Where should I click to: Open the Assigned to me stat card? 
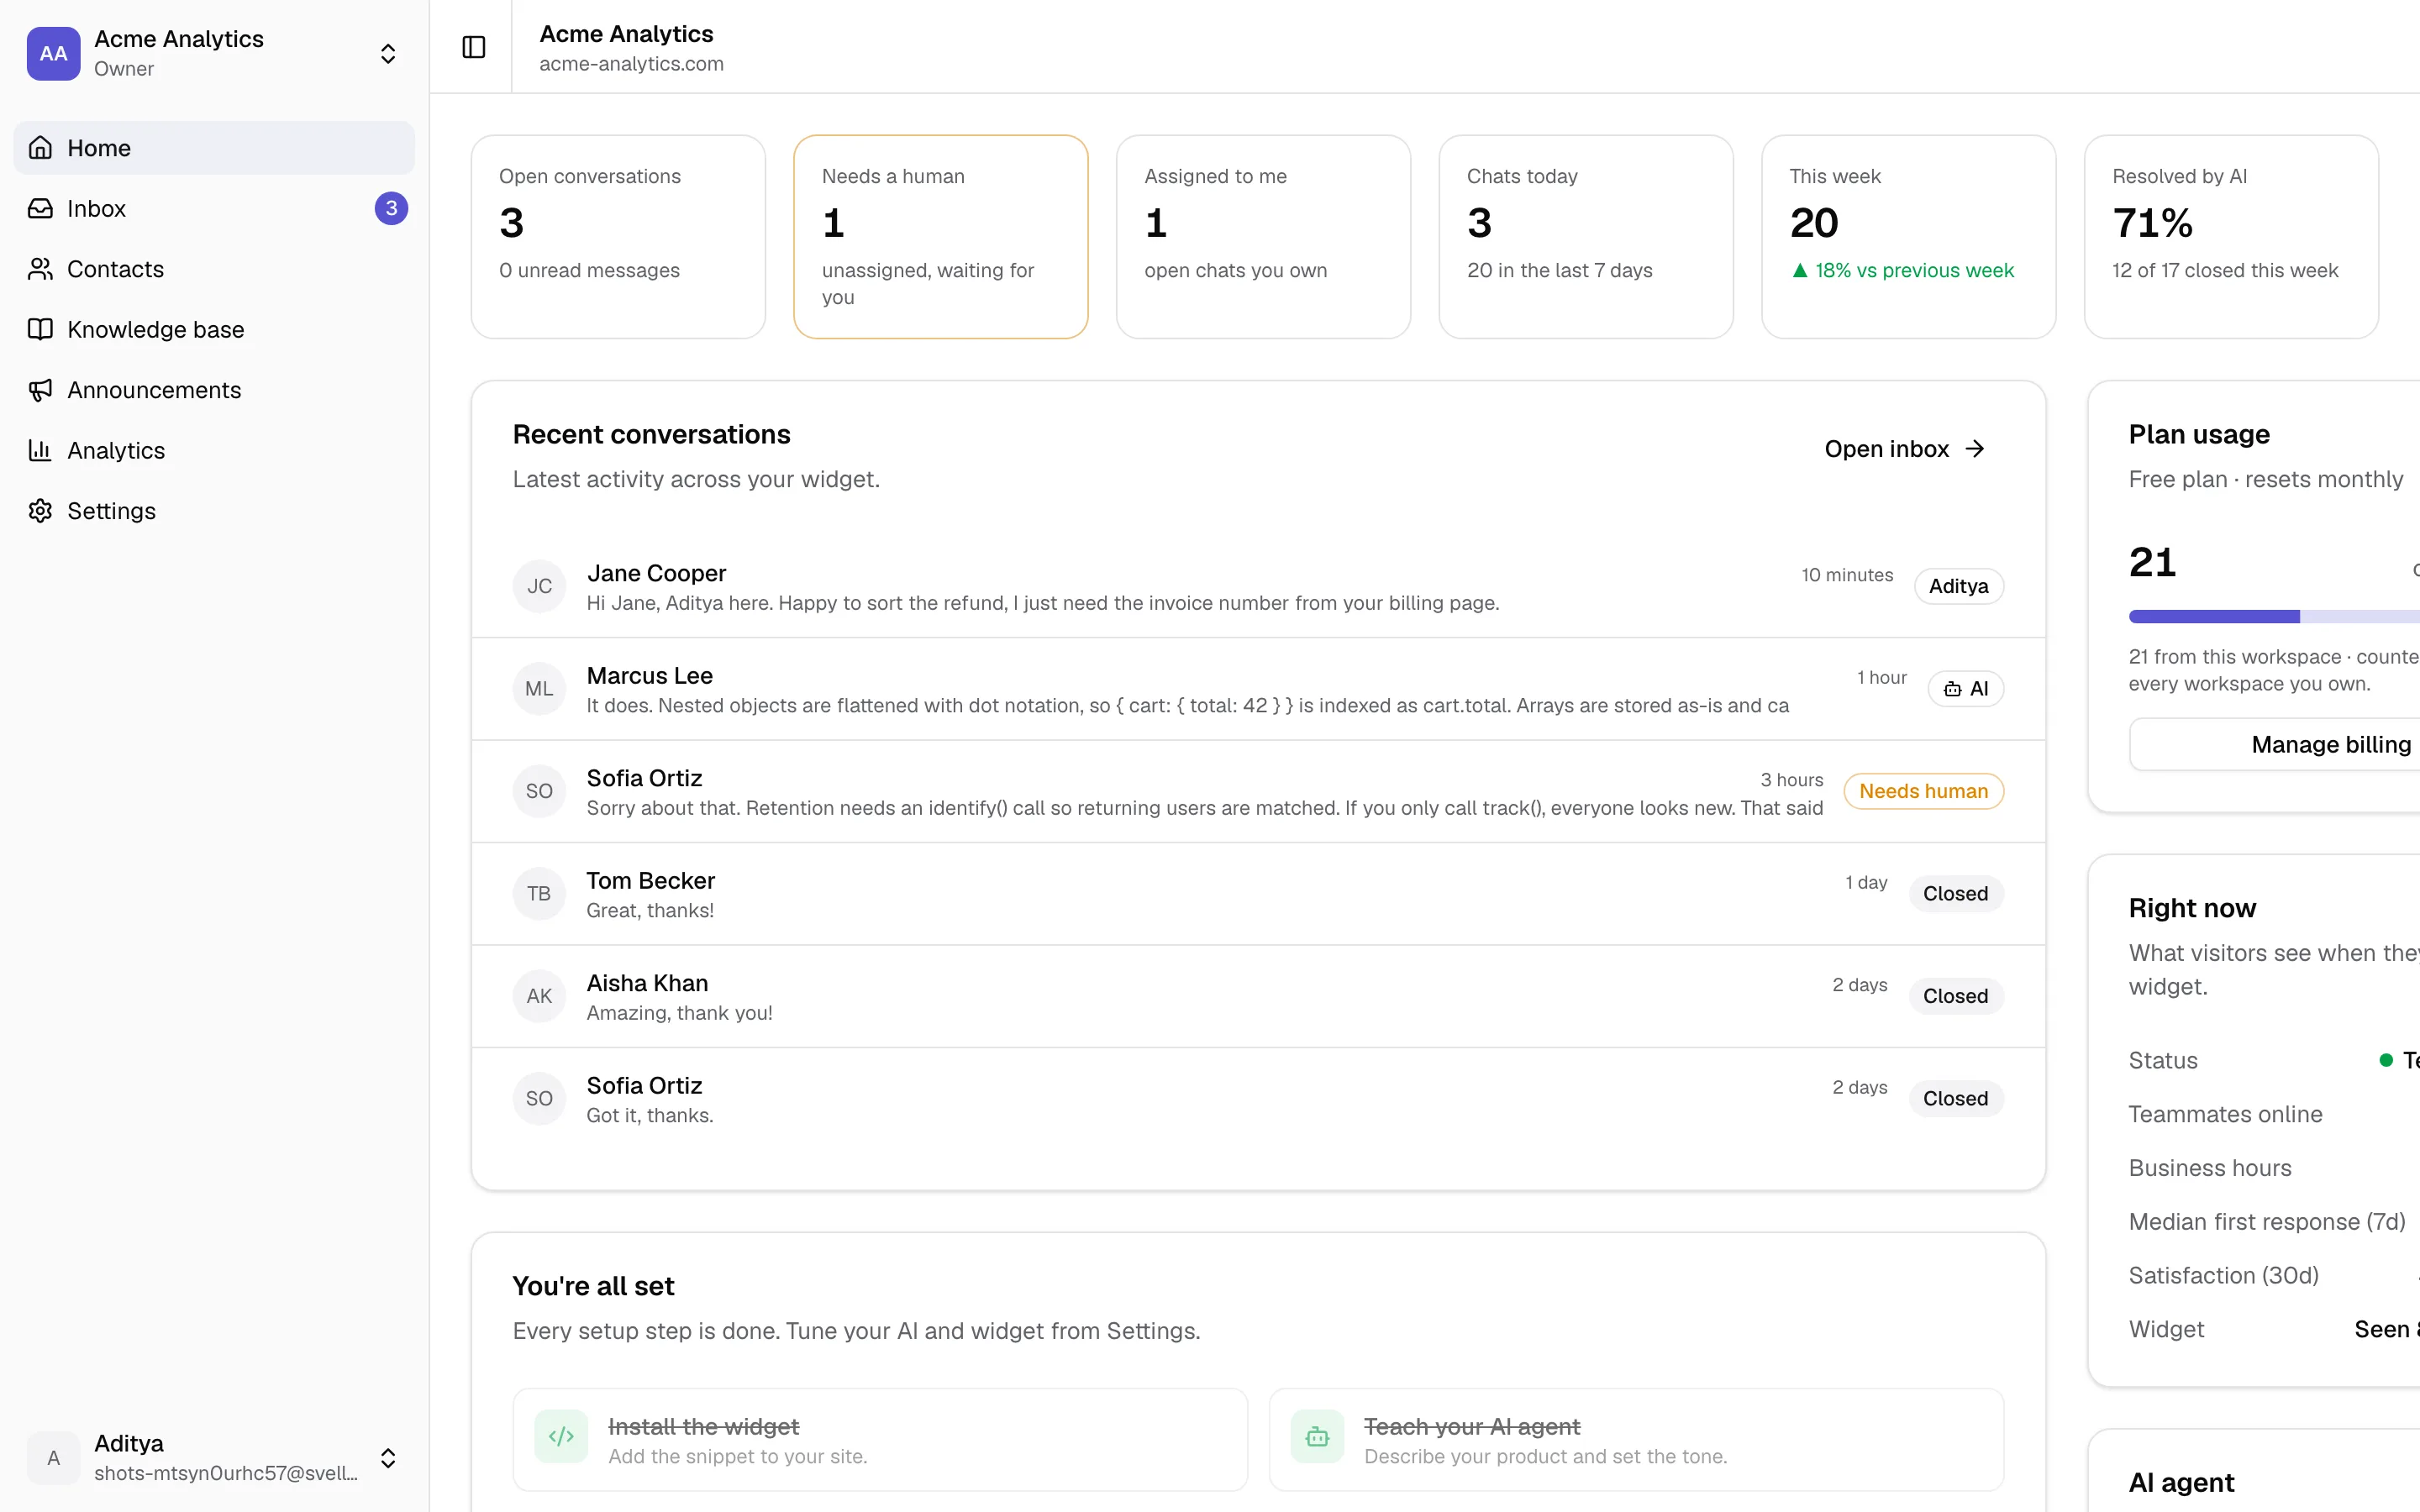tap(1263, 237)
